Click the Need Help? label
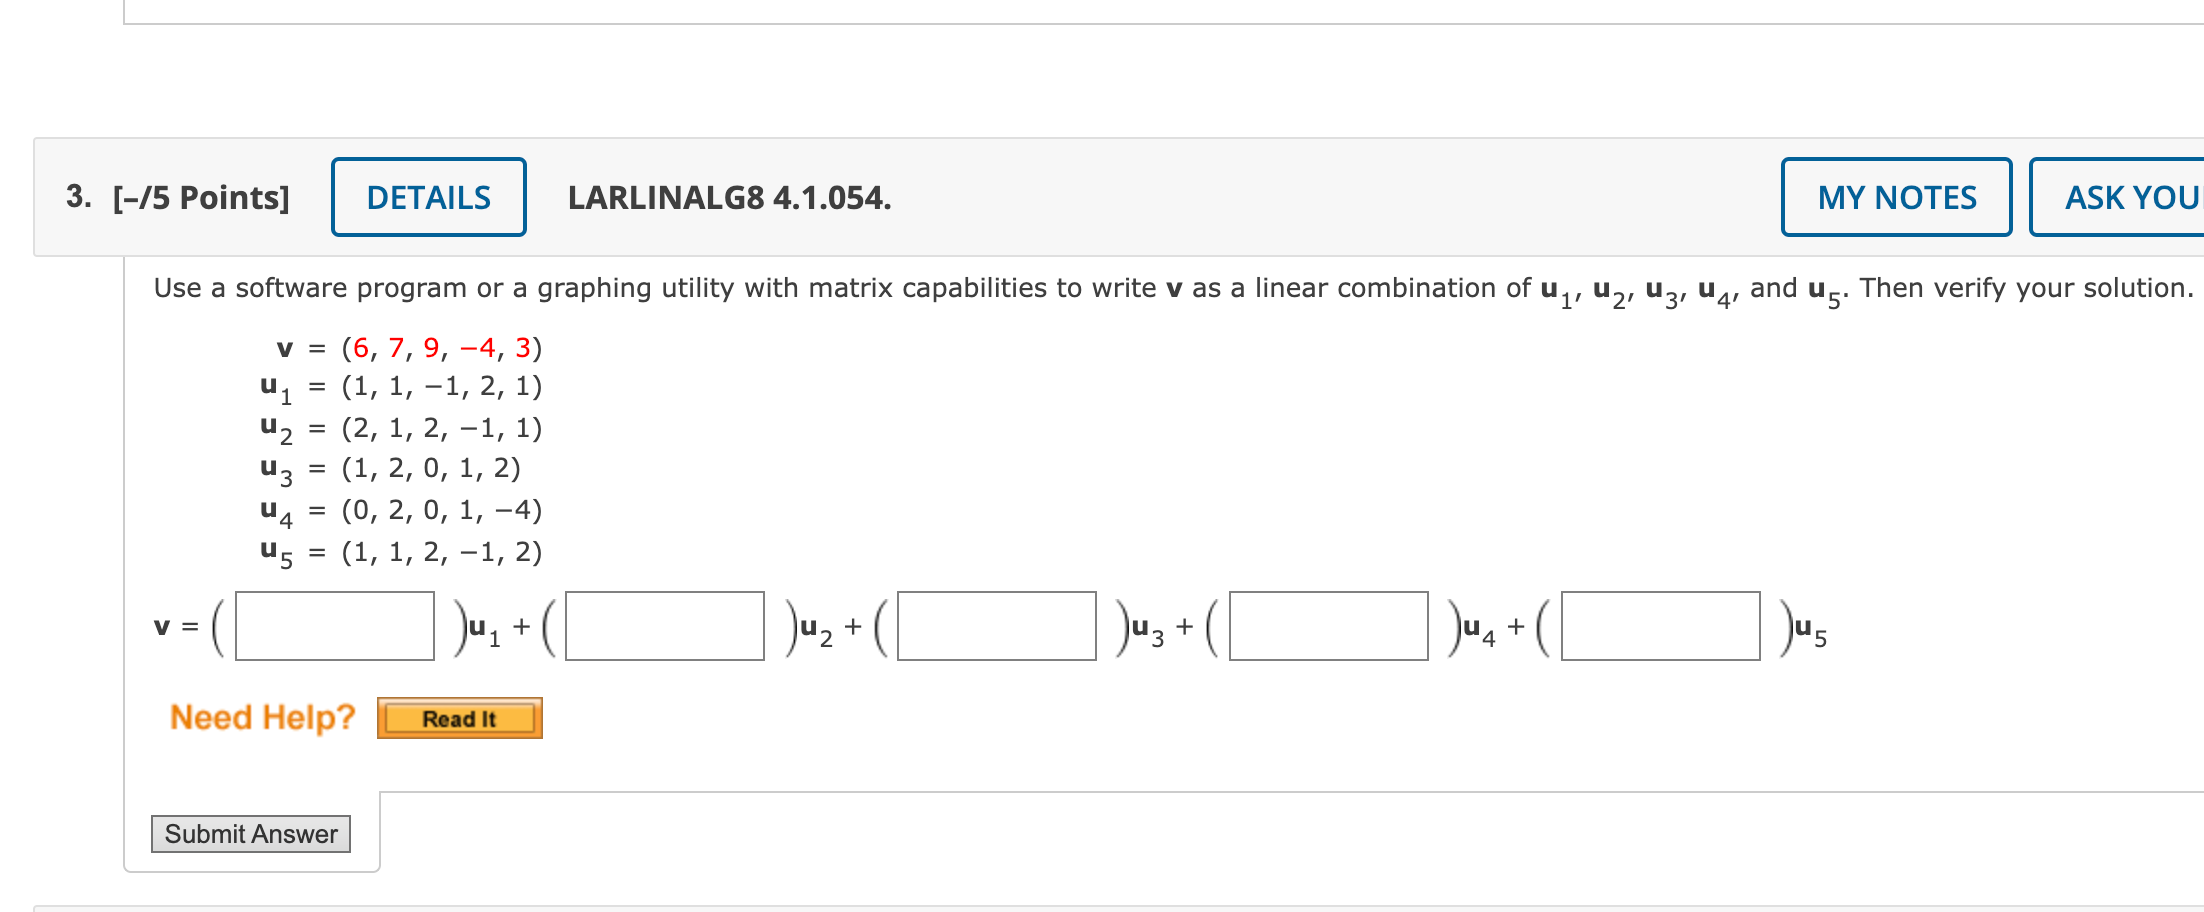 [x=262, y=717]
